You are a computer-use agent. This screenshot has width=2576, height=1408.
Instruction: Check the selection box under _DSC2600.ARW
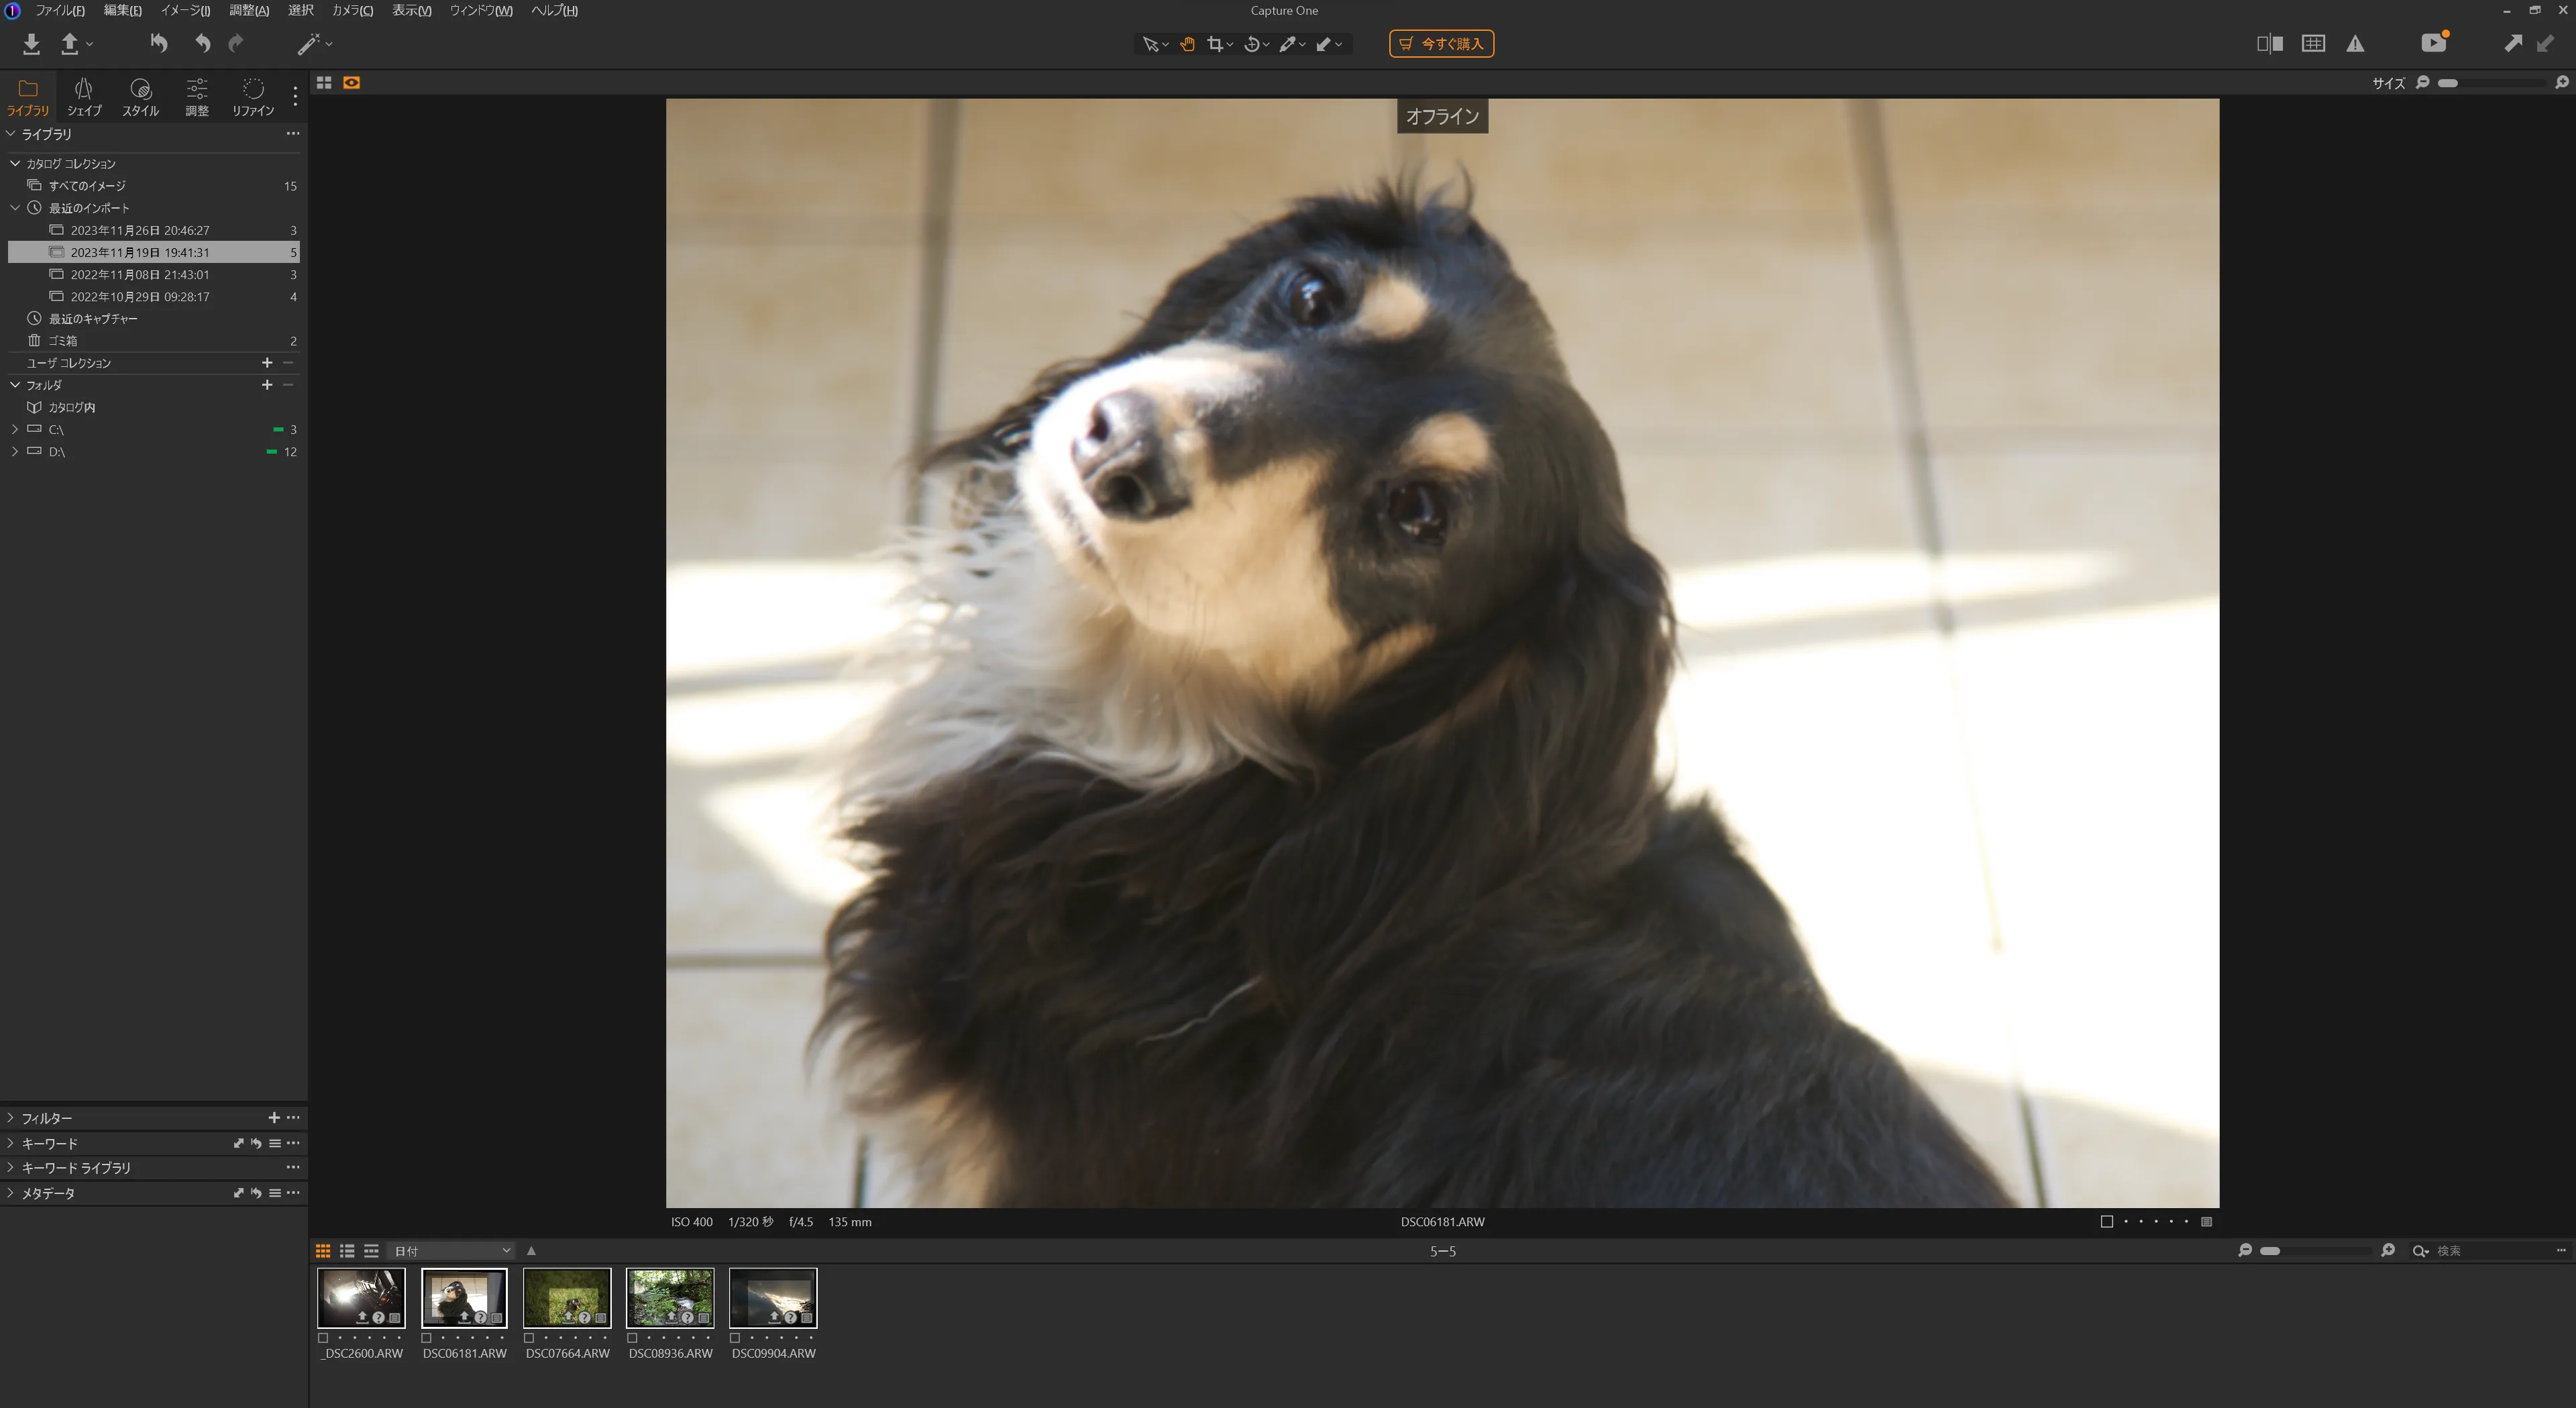tap(323, 1338)
